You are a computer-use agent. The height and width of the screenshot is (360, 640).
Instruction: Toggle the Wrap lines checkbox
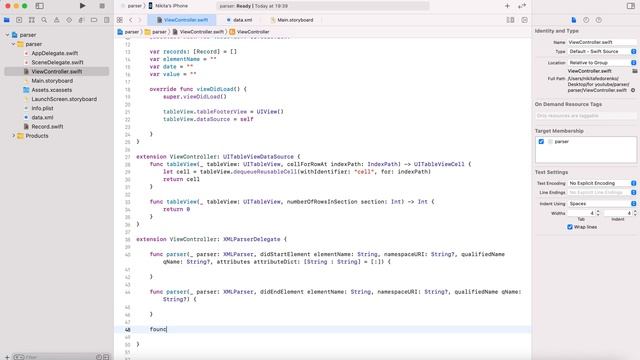(570, 227)
